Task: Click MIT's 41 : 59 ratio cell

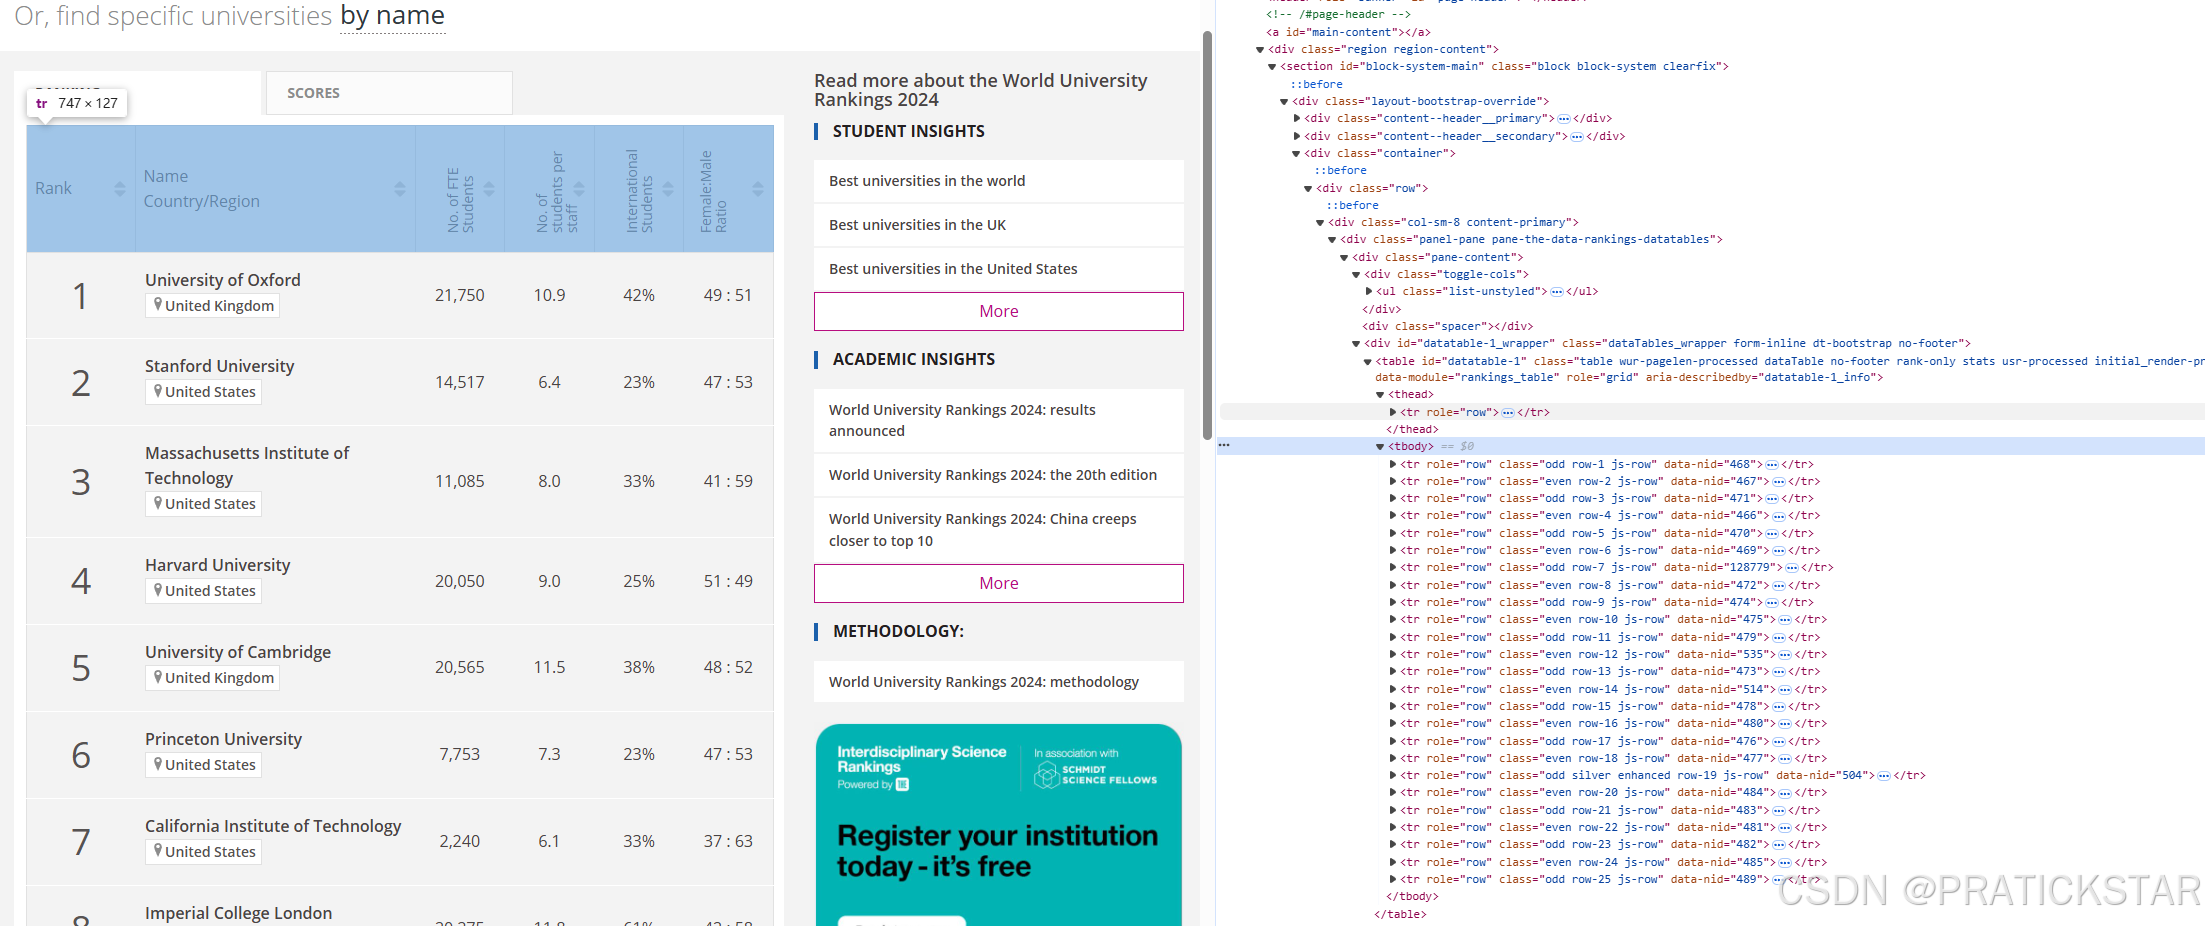Action: (728, 482)
